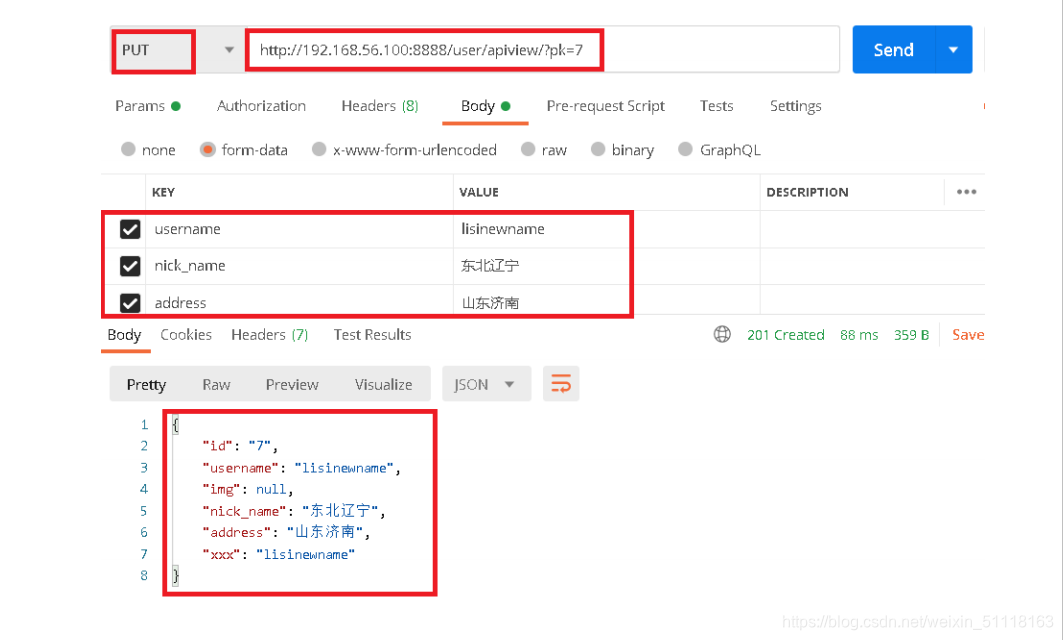Select the form-data radio button

coord(207,149)
